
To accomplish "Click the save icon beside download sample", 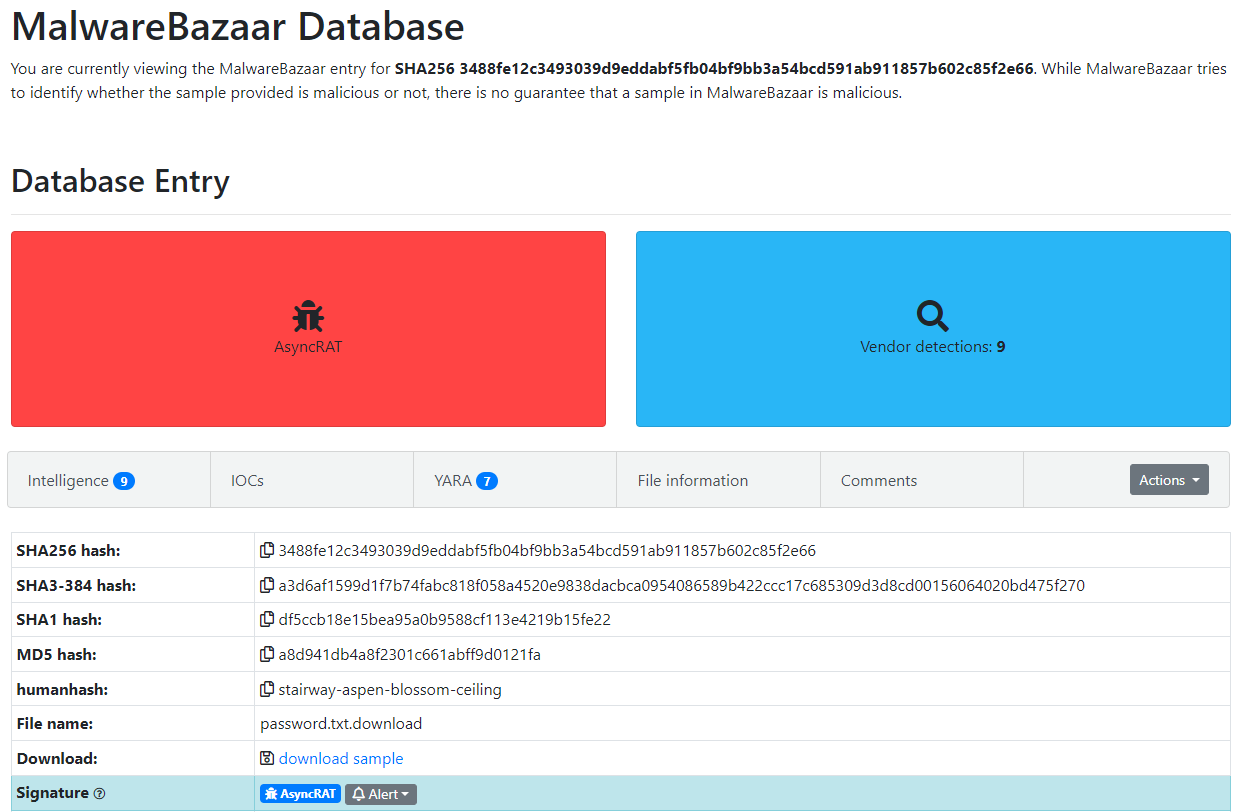I will point(266,758).
